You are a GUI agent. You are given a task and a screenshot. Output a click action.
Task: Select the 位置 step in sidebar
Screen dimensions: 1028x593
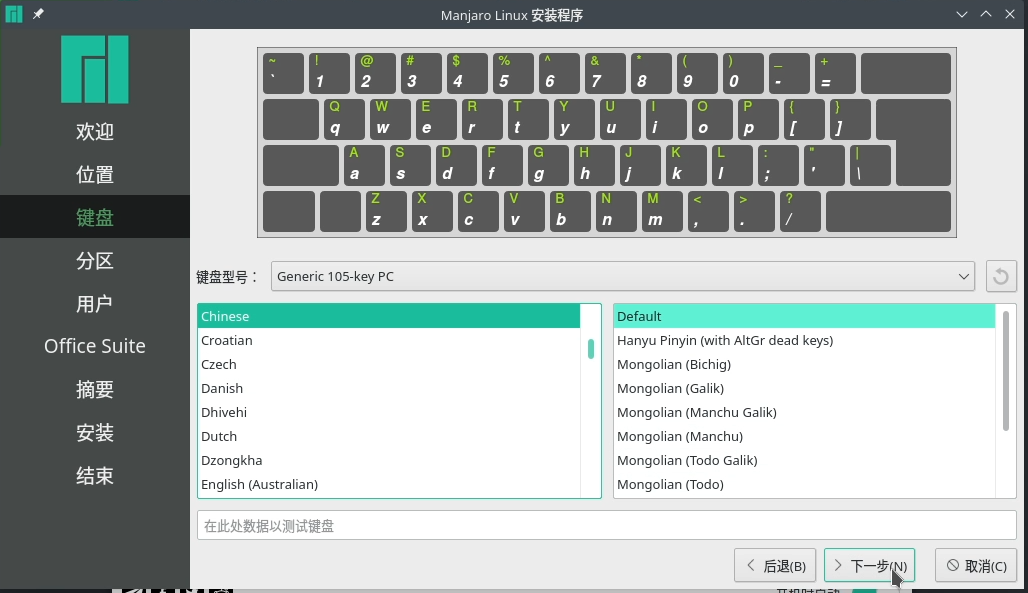95,174
